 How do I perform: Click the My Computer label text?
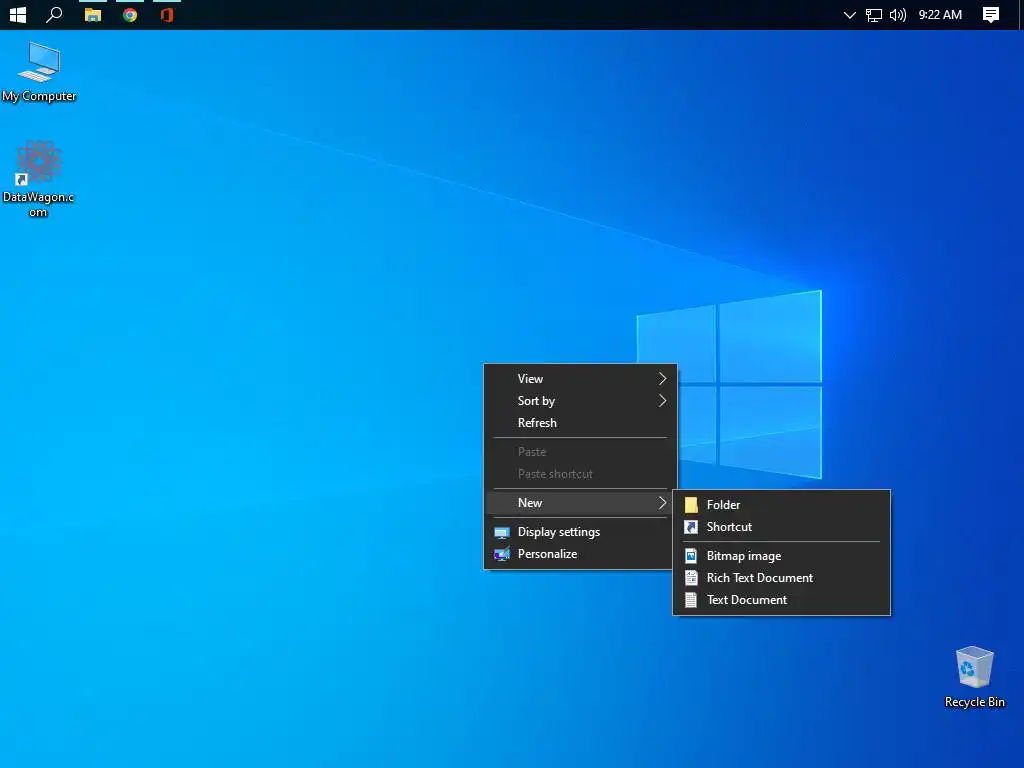point(39,96)
